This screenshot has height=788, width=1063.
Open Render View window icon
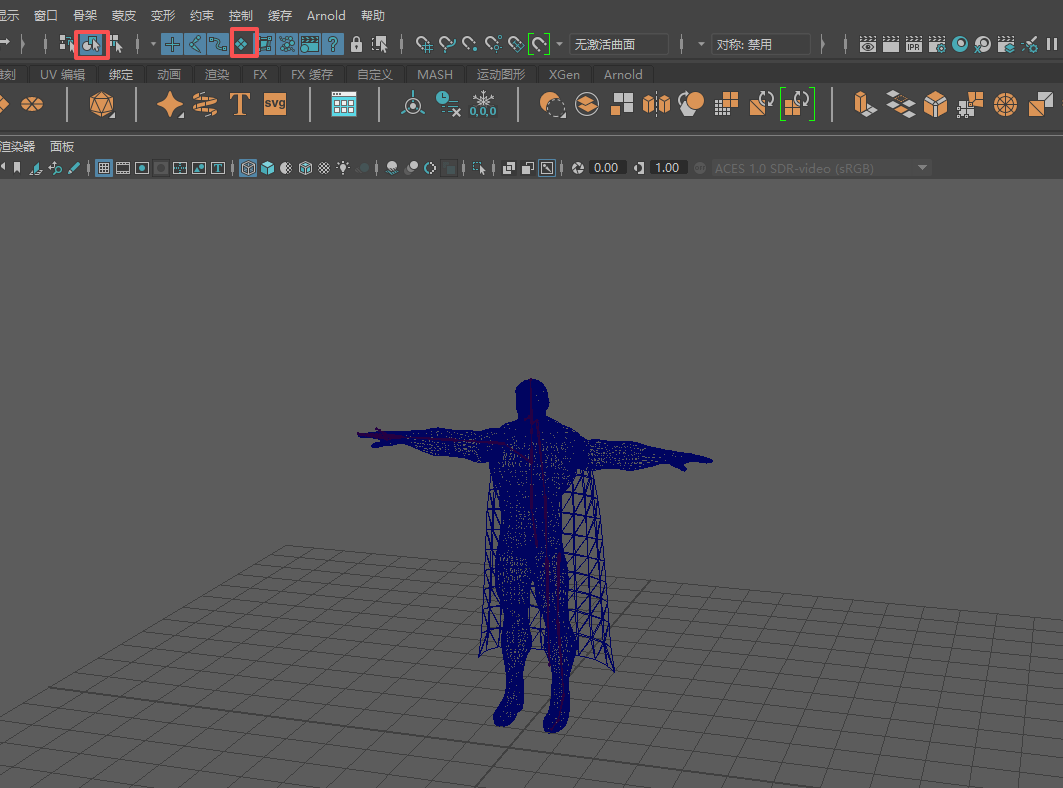(x=868, y=45)
